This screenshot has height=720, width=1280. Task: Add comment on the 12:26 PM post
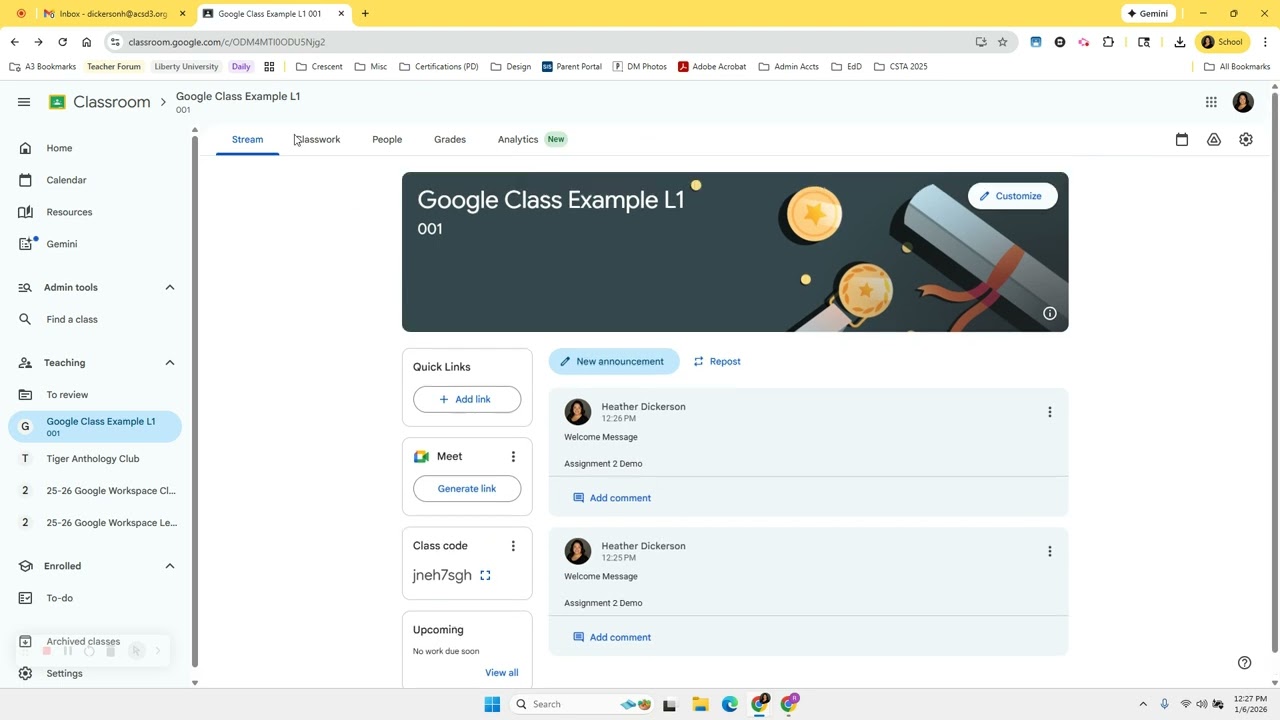(x=612, y=498)
